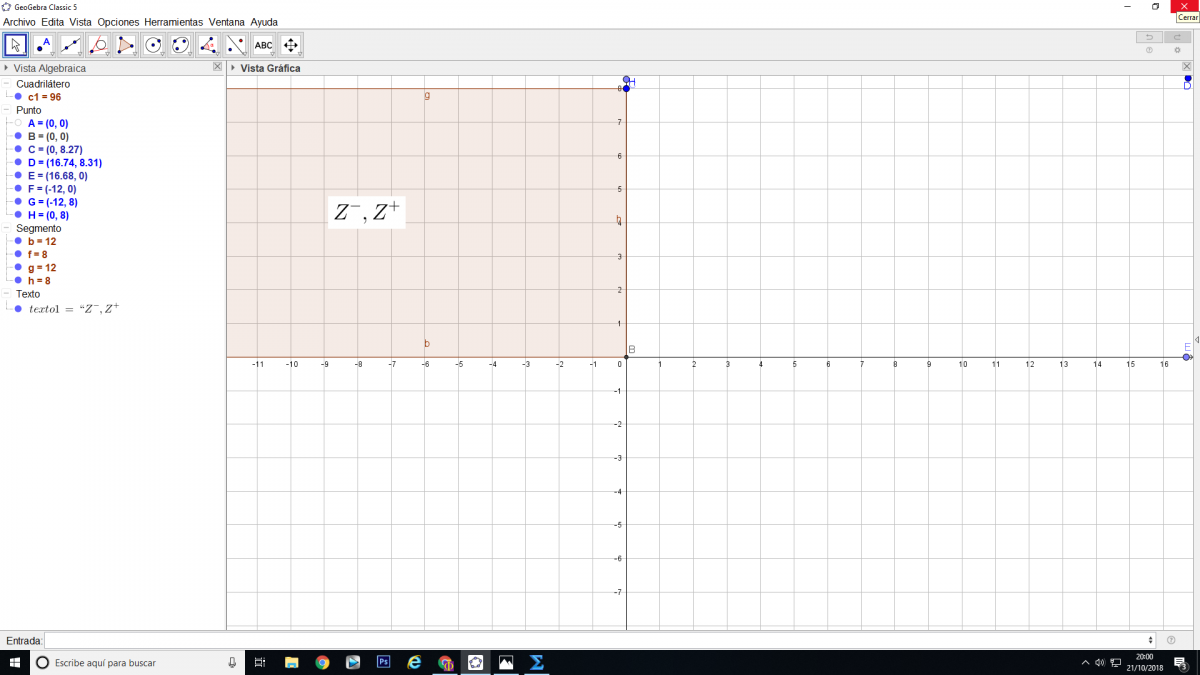Close the Vista Algebraica panel
The image size is (1200, 675).
pos(217,67)
